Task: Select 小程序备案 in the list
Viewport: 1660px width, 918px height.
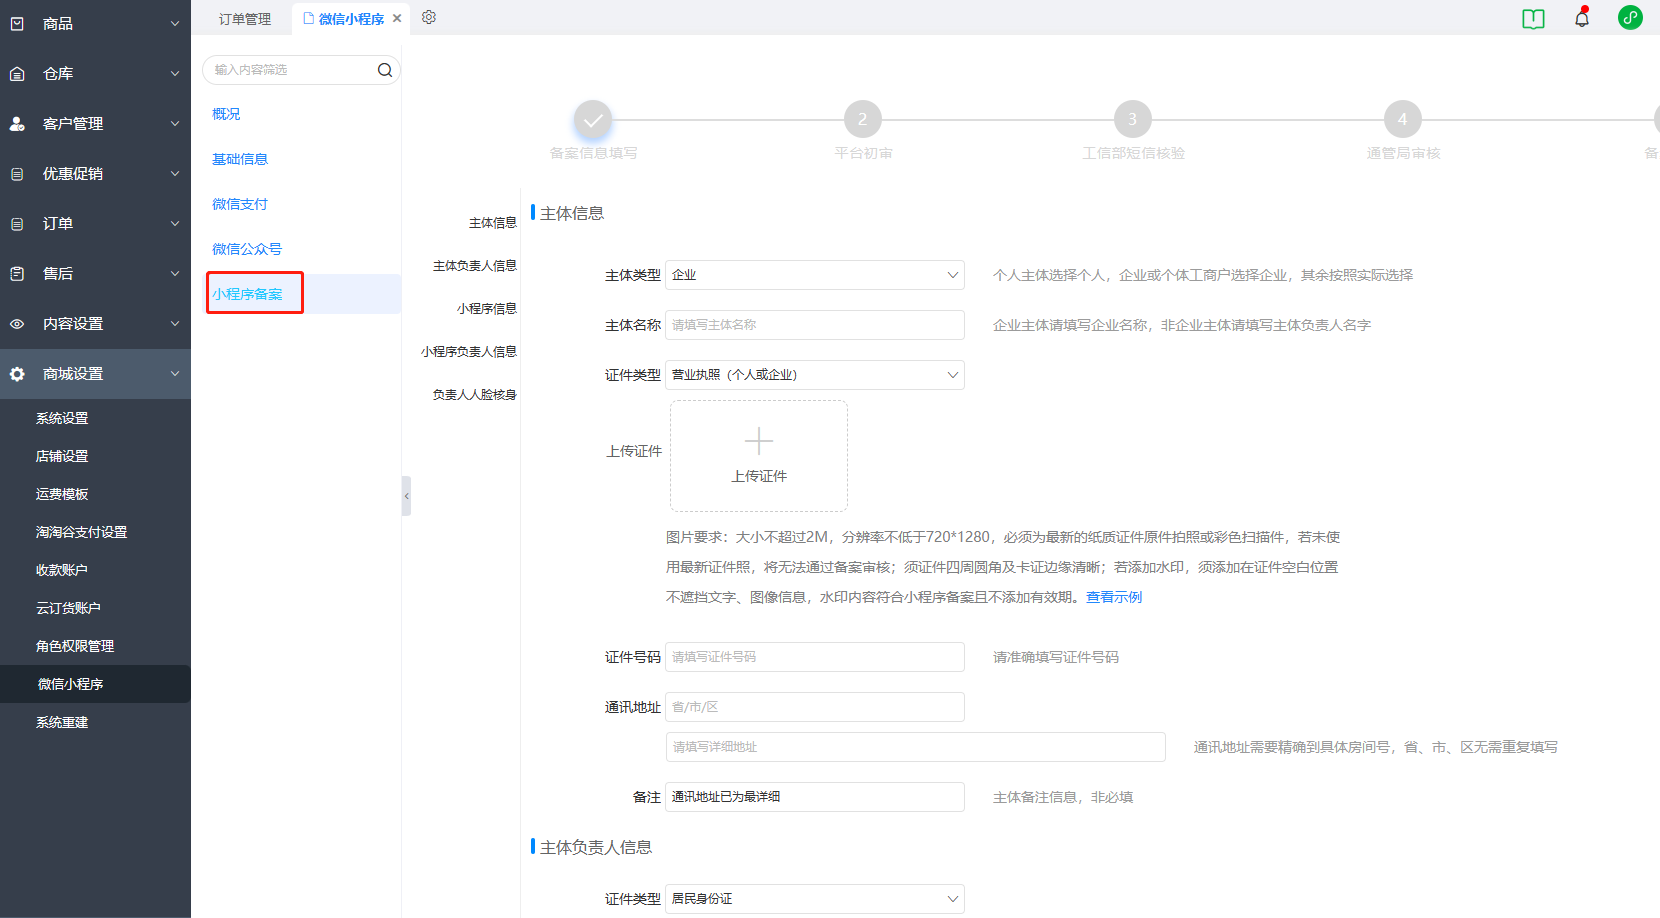Action: click(247, 294)
